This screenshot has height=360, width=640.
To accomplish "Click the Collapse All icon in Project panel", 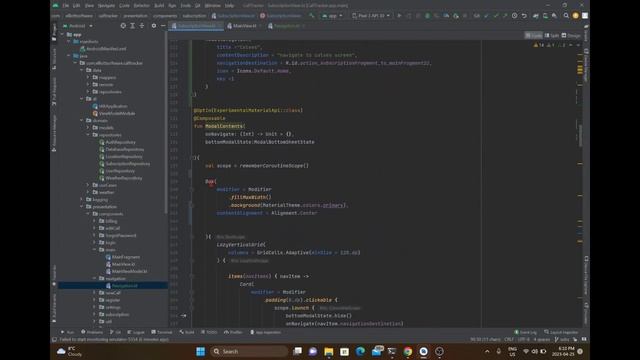I will click(142, 26).
